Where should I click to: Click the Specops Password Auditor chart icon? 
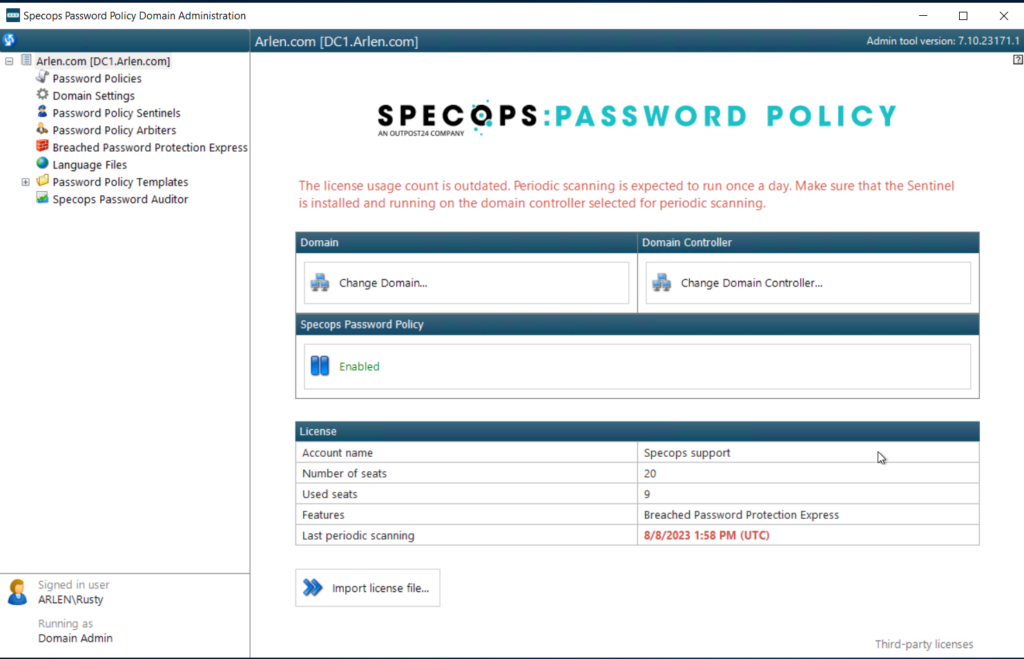click(x=42, y=198)
